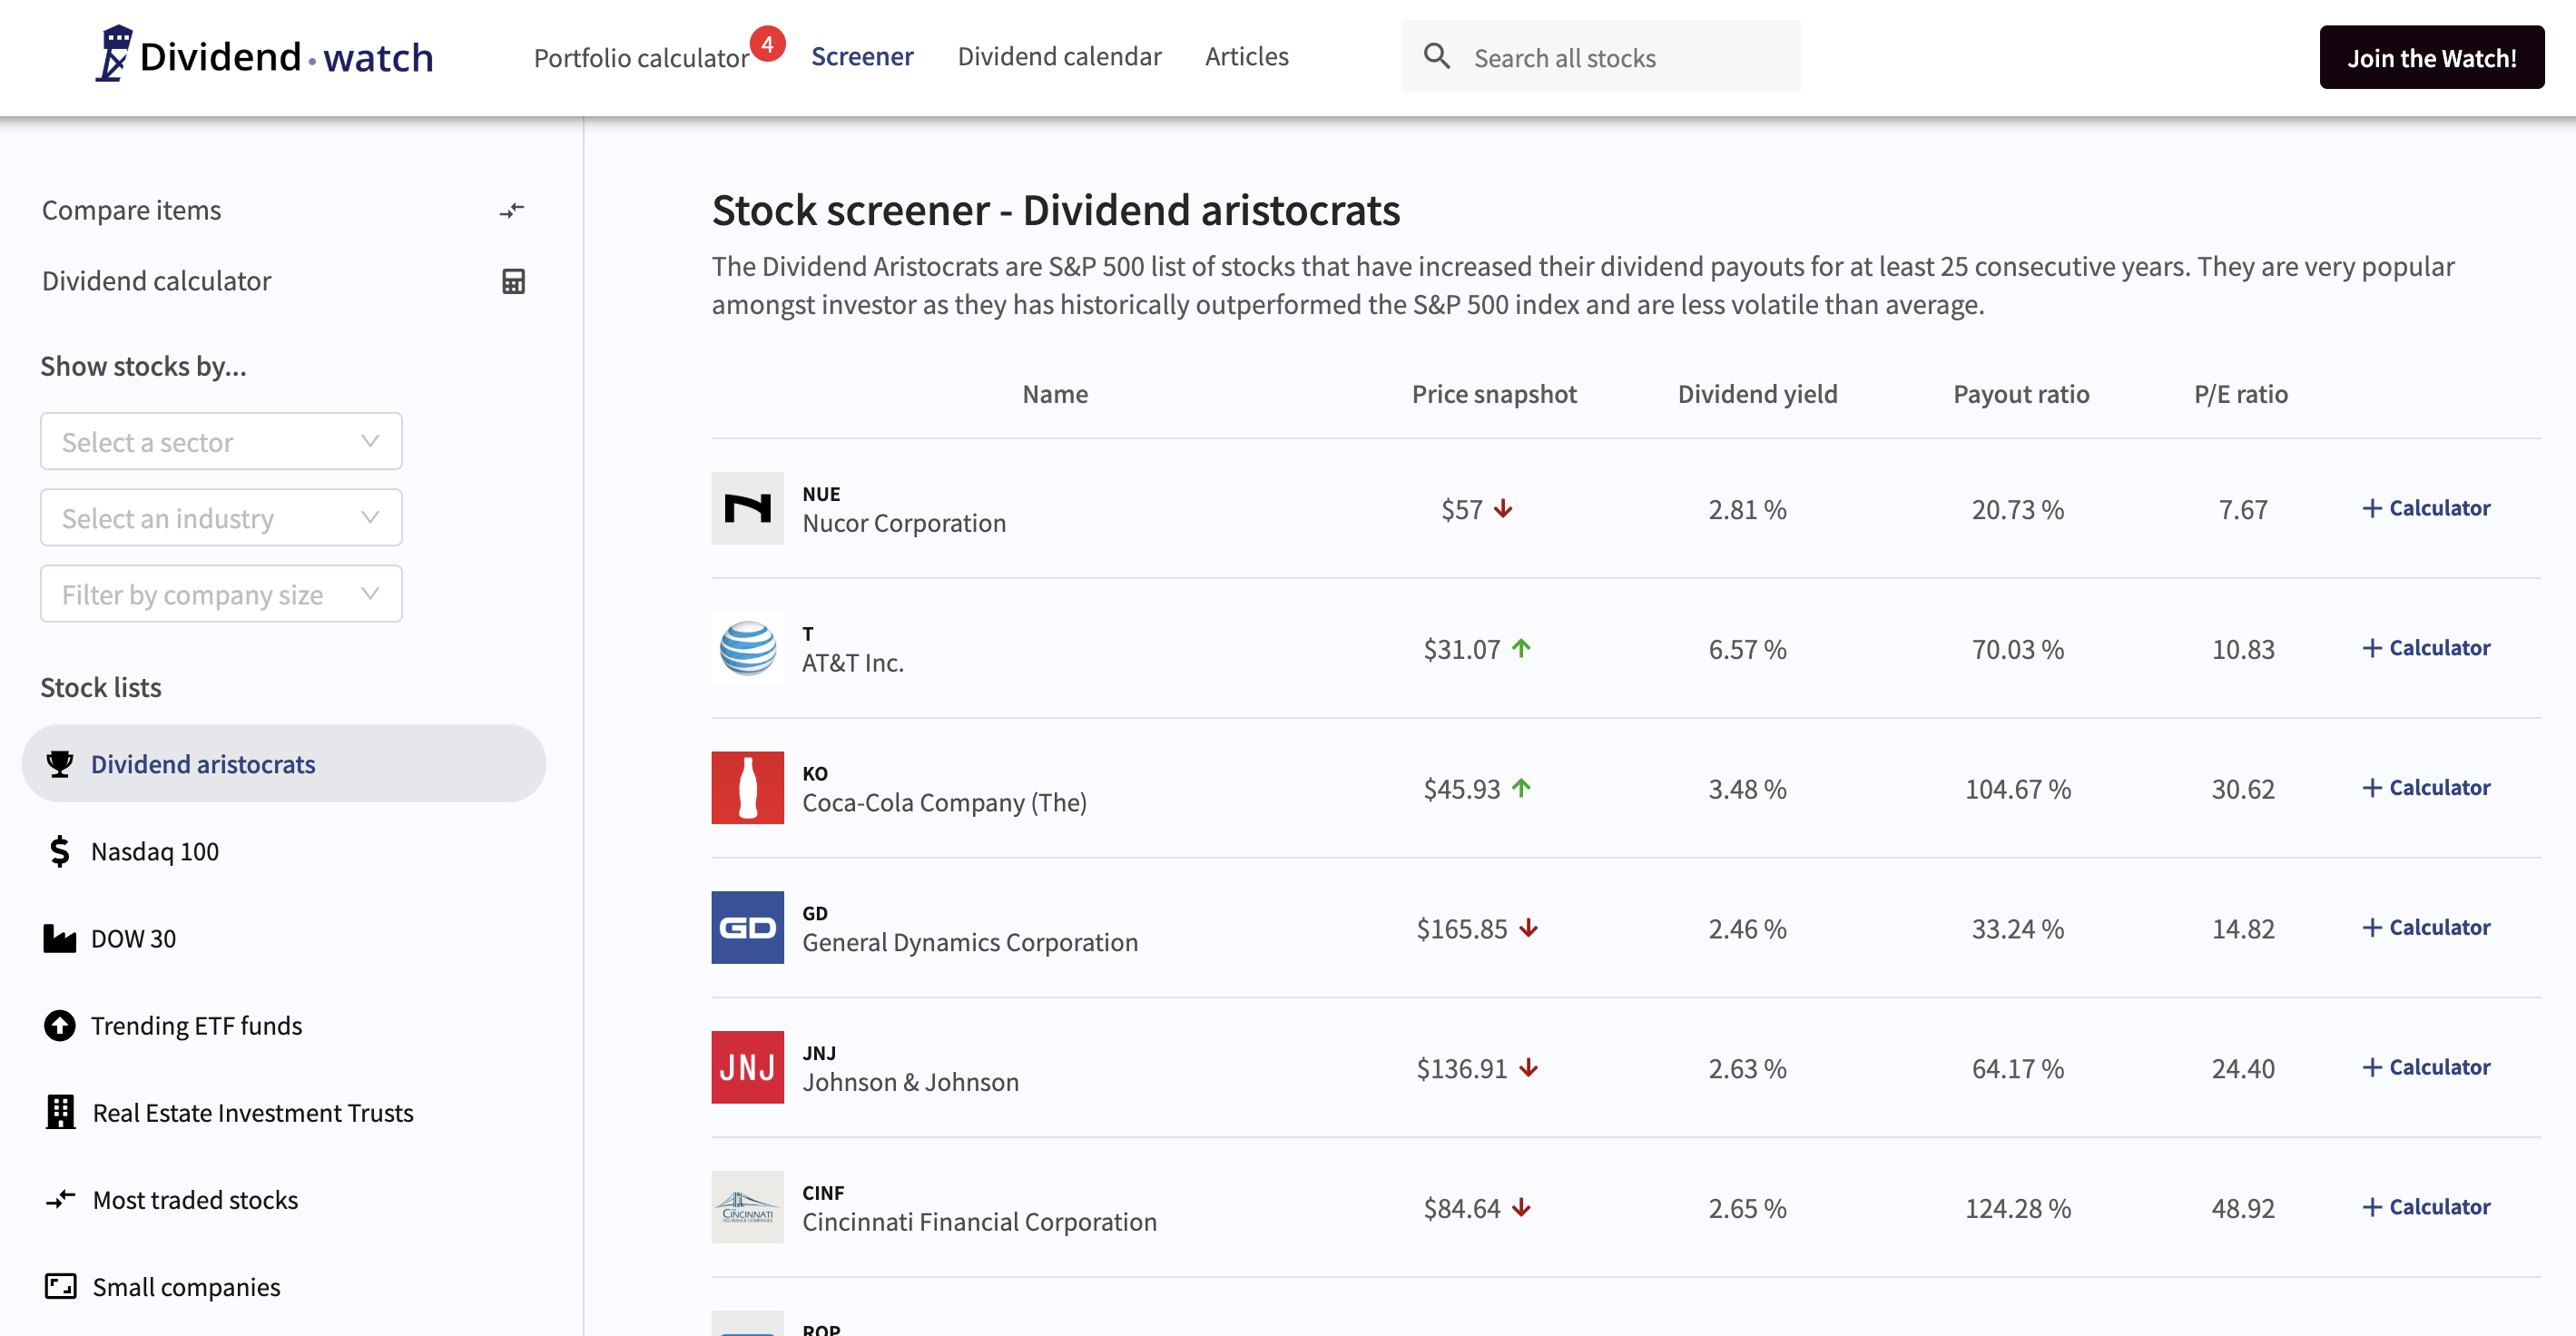This screenshot has width=2576, height=1336.
Task: Click the AT&T globe logo
Action: 747,648
